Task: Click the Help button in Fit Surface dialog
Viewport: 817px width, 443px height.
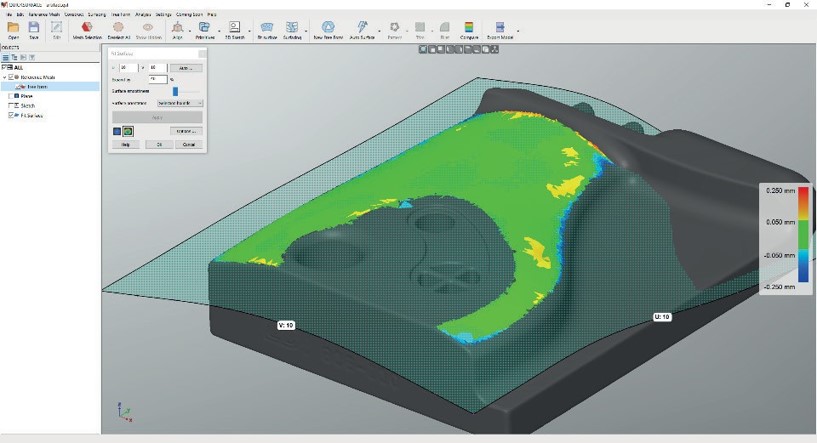Action: point(126,144)
